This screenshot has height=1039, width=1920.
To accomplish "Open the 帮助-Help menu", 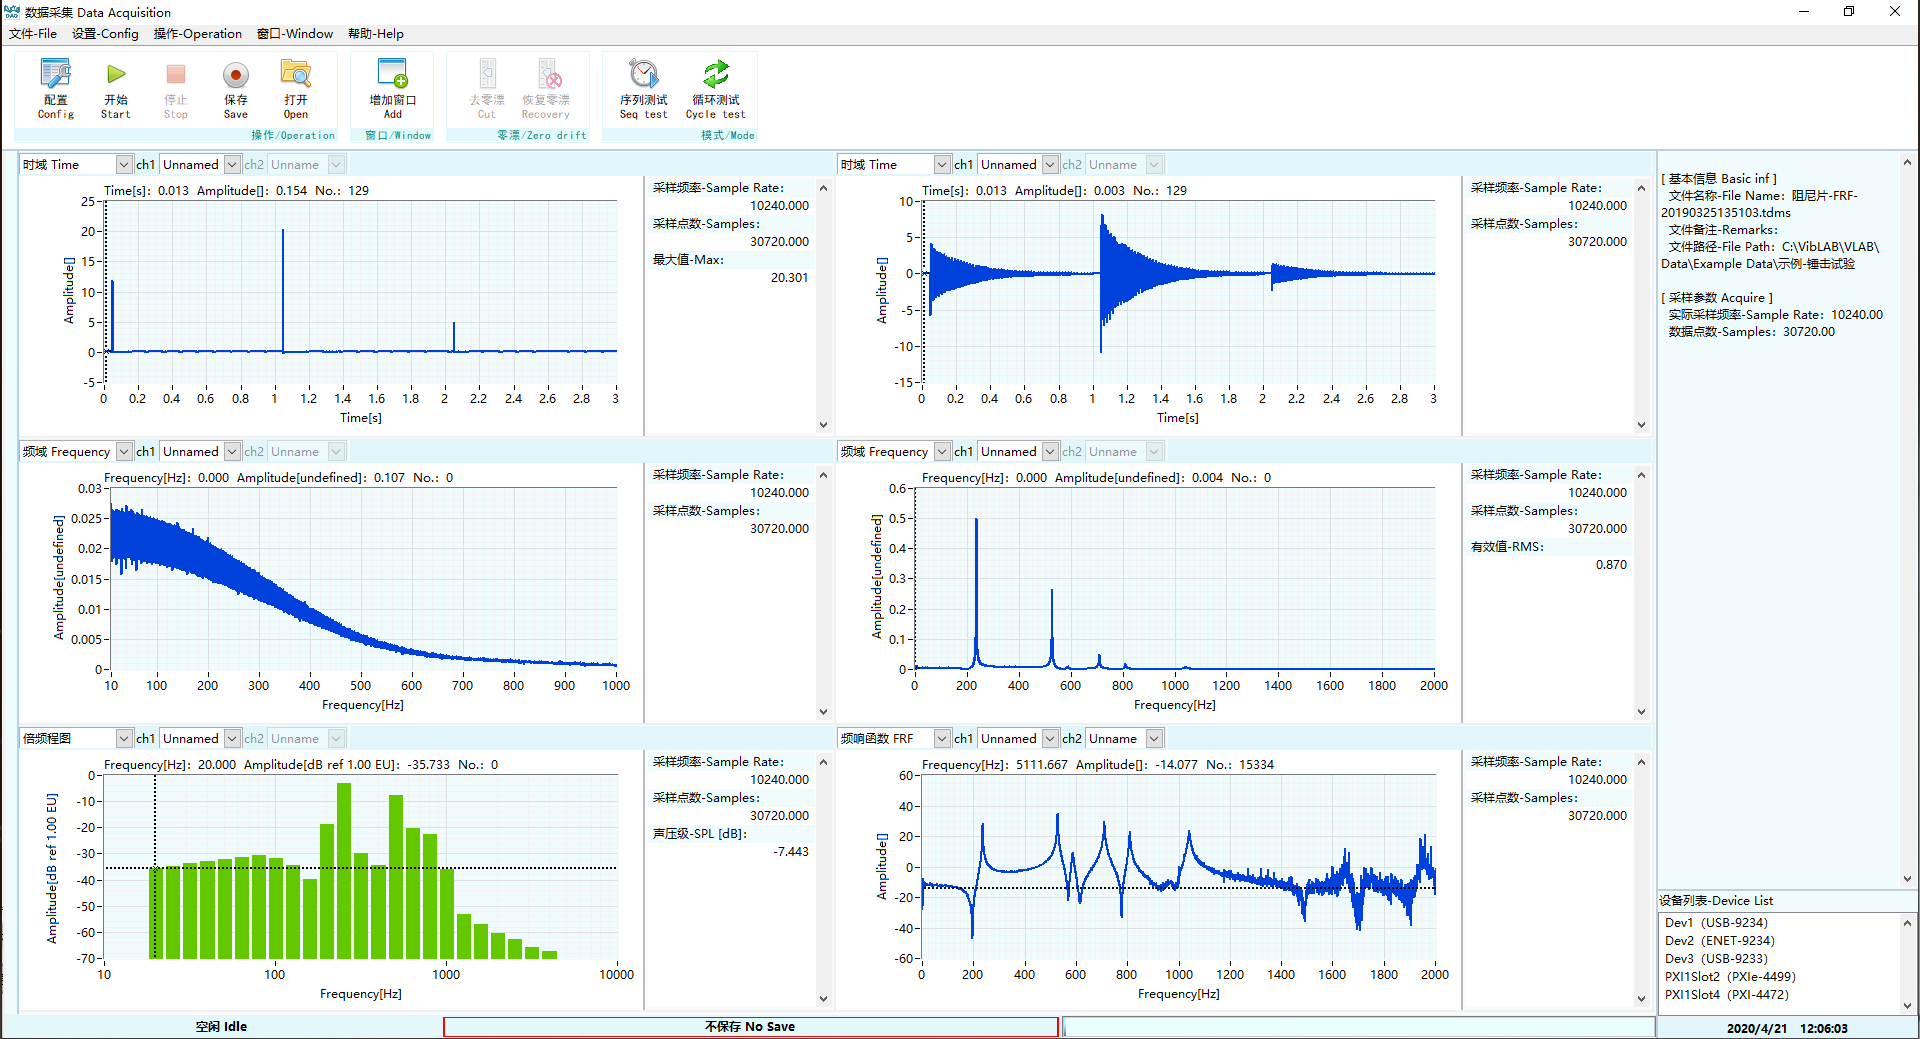I will pos(375,33).
